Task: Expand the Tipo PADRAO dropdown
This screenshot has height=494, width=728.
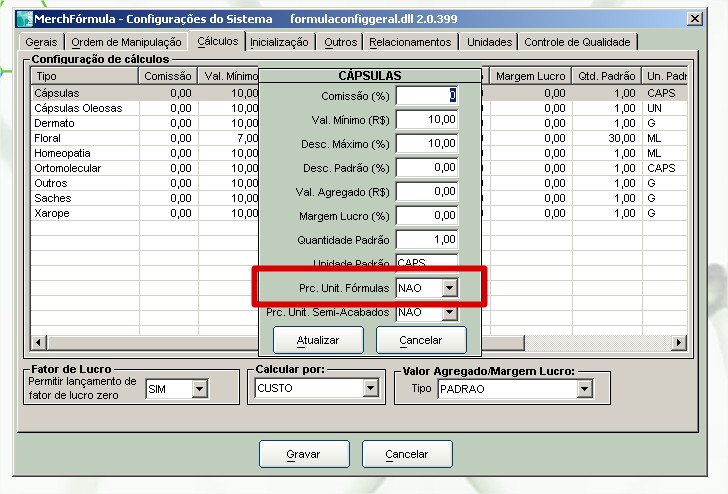Action: [584, 388]
